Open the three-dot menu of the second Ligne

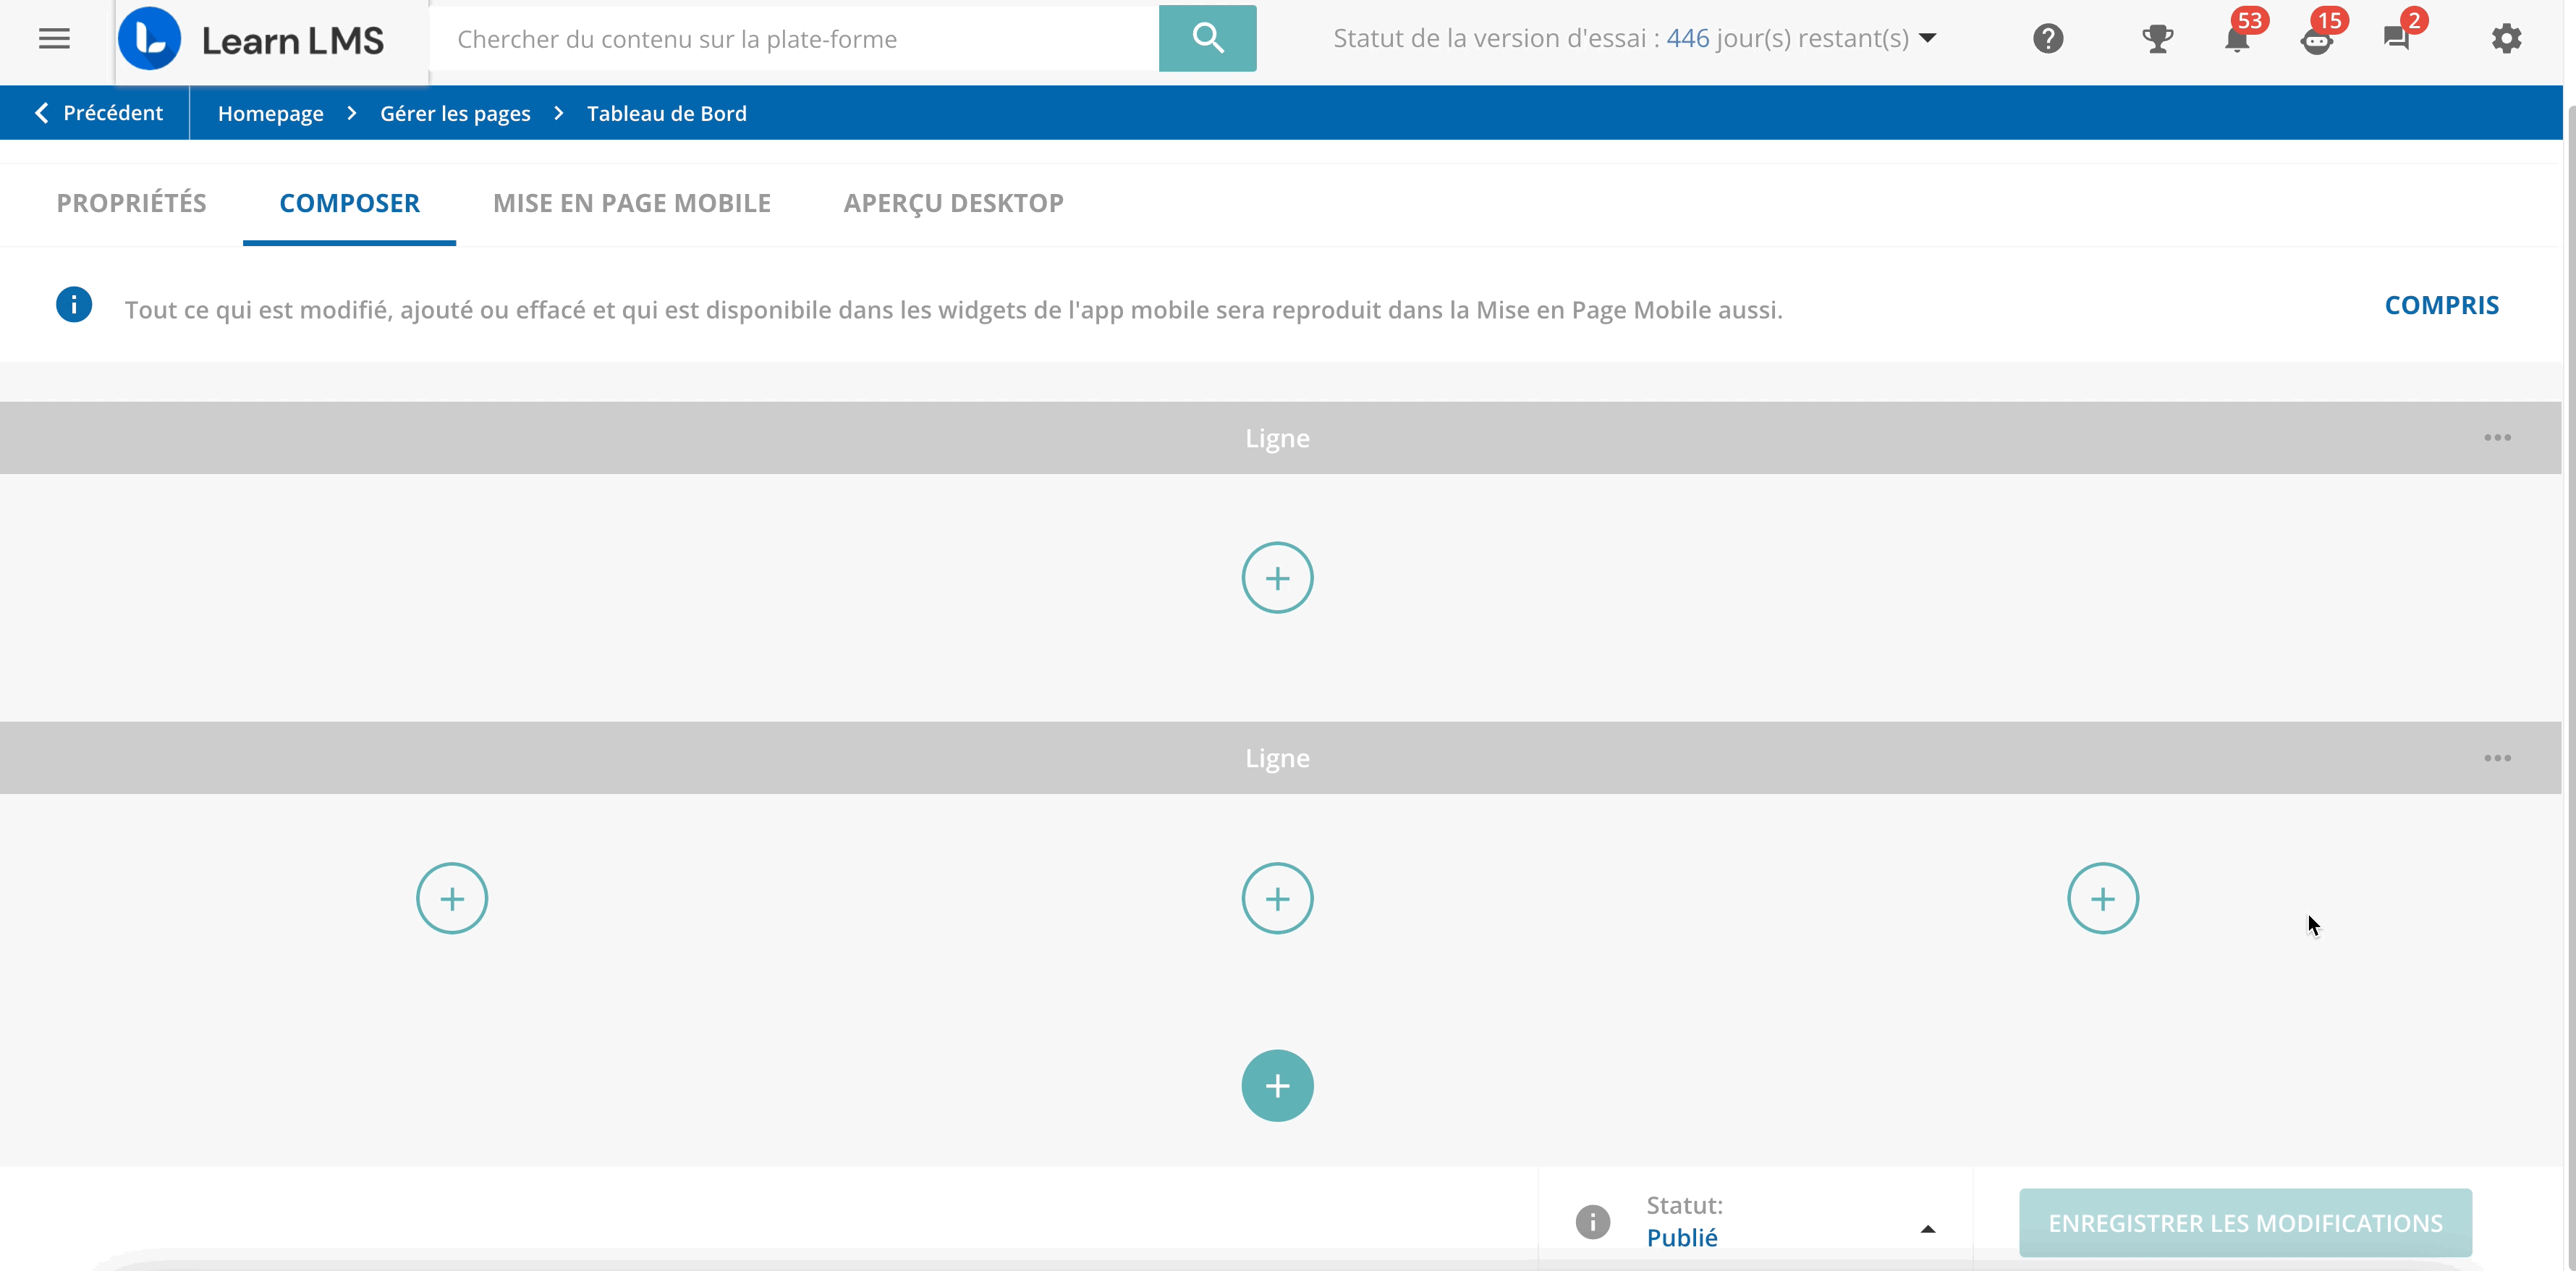point(2497,758)
